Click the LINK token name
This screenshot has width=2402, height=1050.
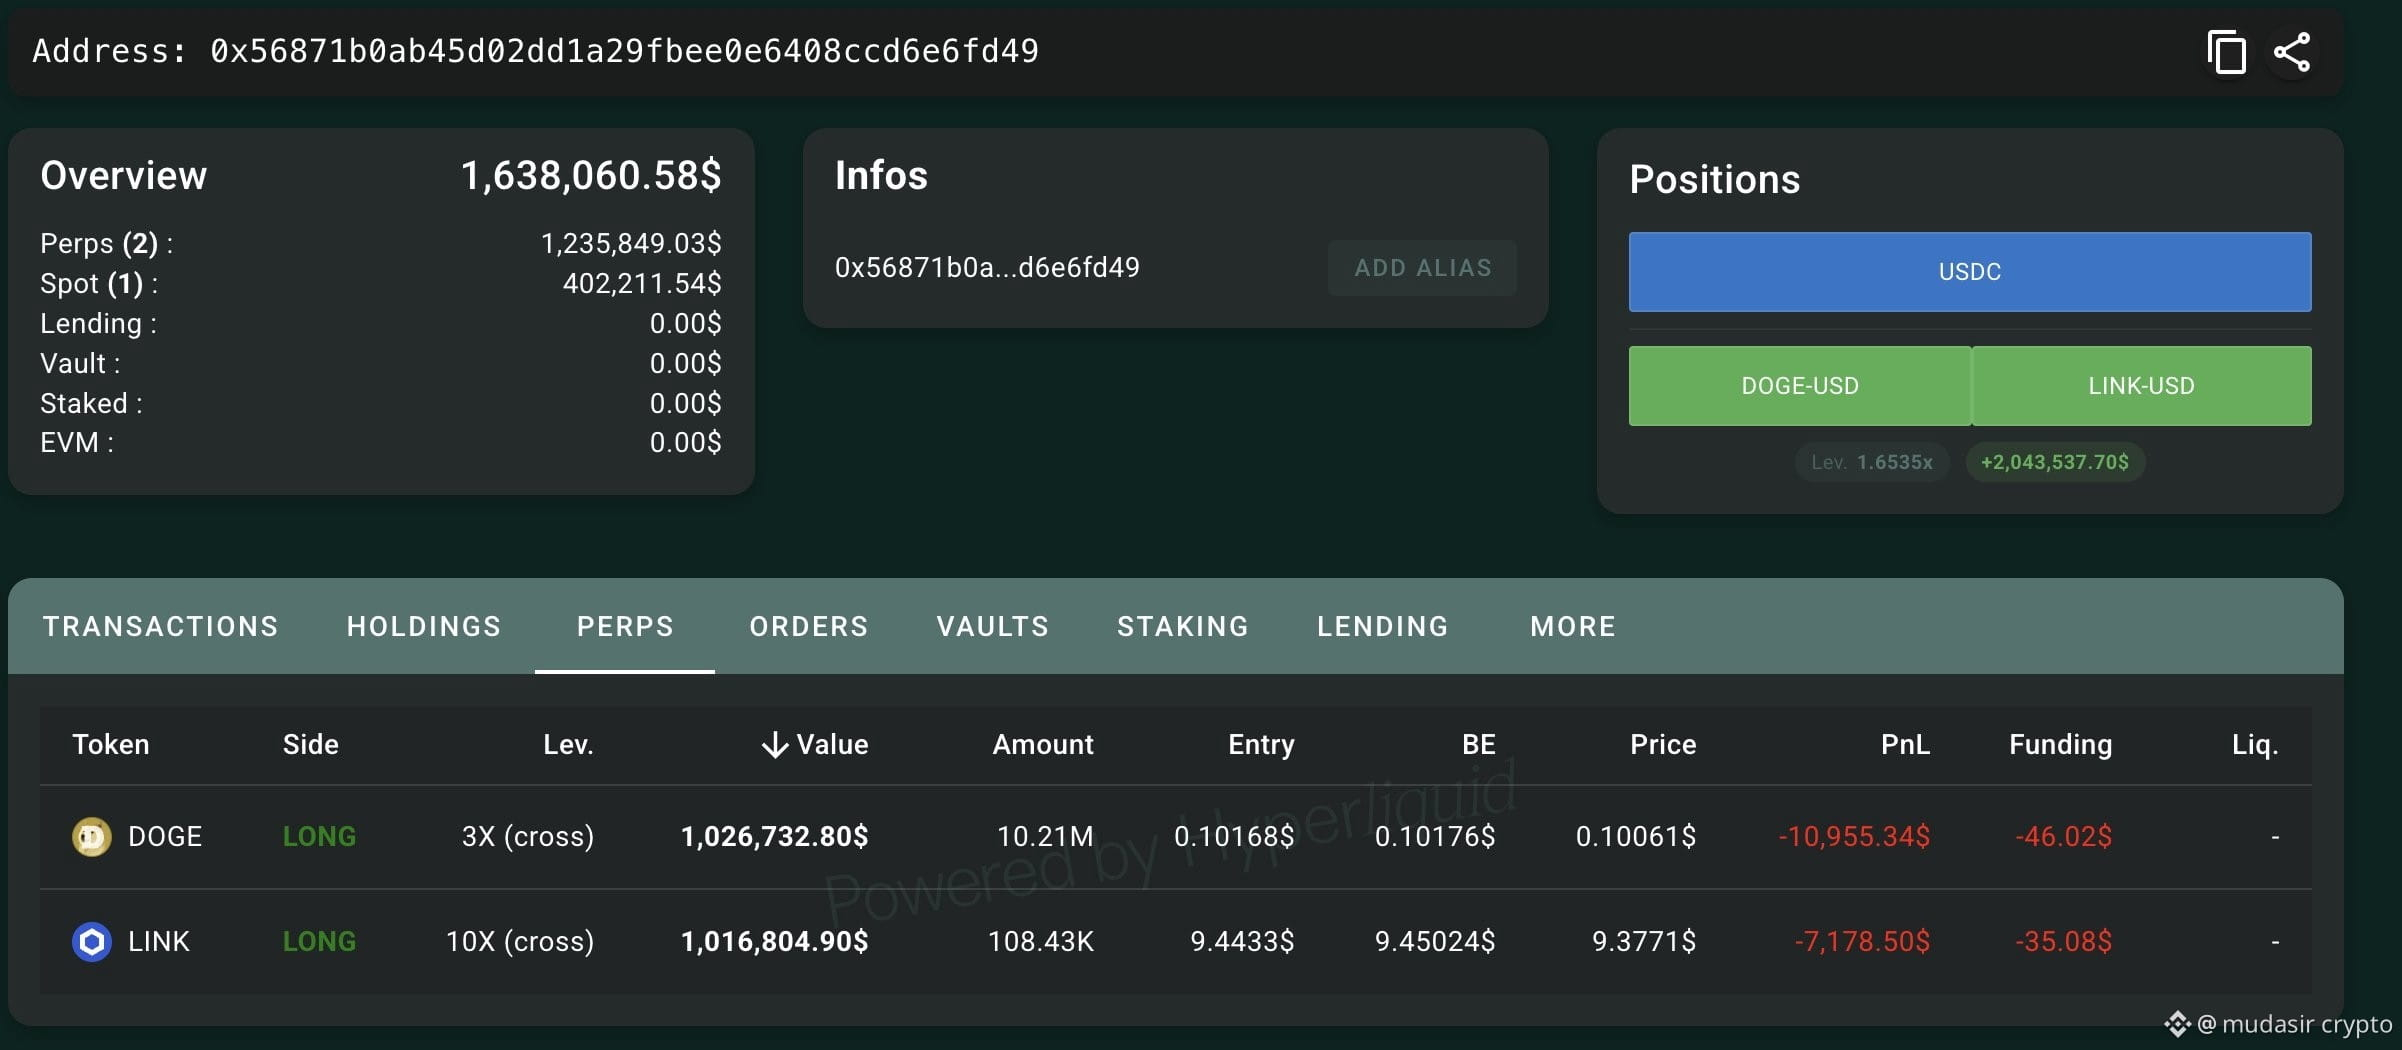coord(159,942)
